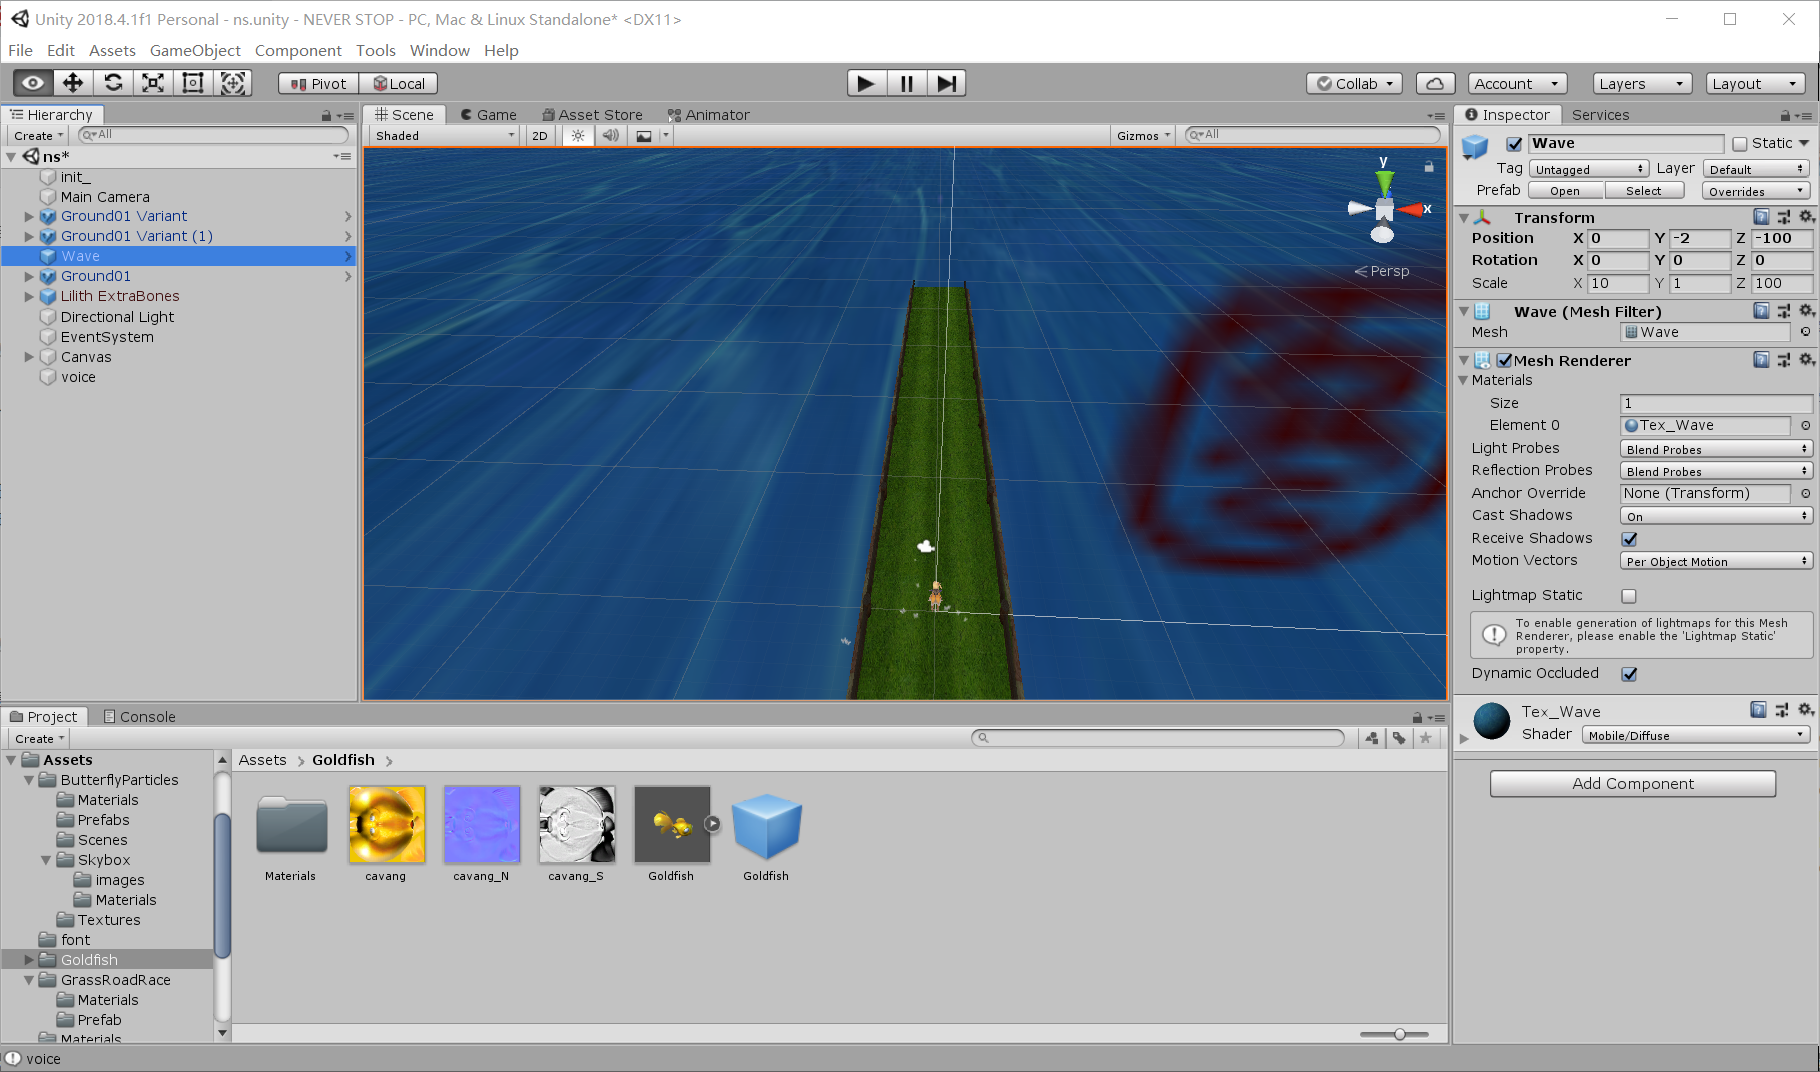Select the Rotate tool
1820x1072 pixels.
[x=112, y=83]
